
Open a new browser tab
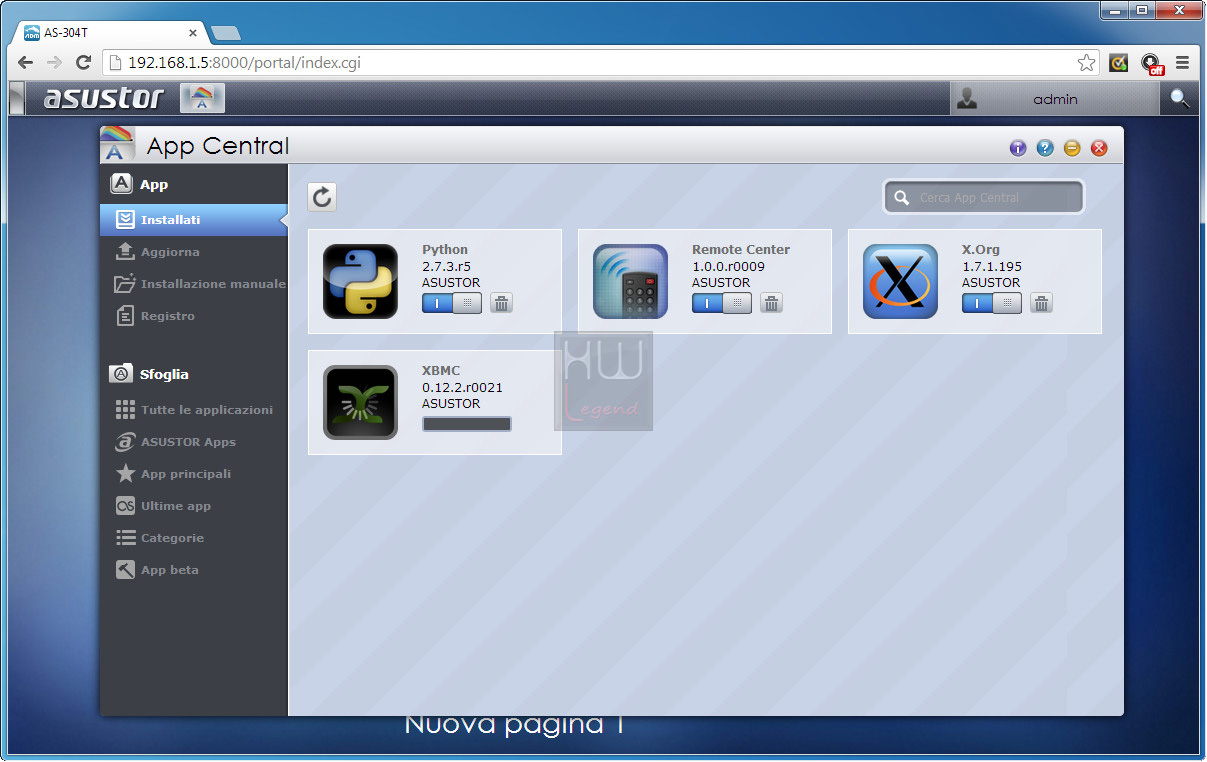click(x=227, y=33)
